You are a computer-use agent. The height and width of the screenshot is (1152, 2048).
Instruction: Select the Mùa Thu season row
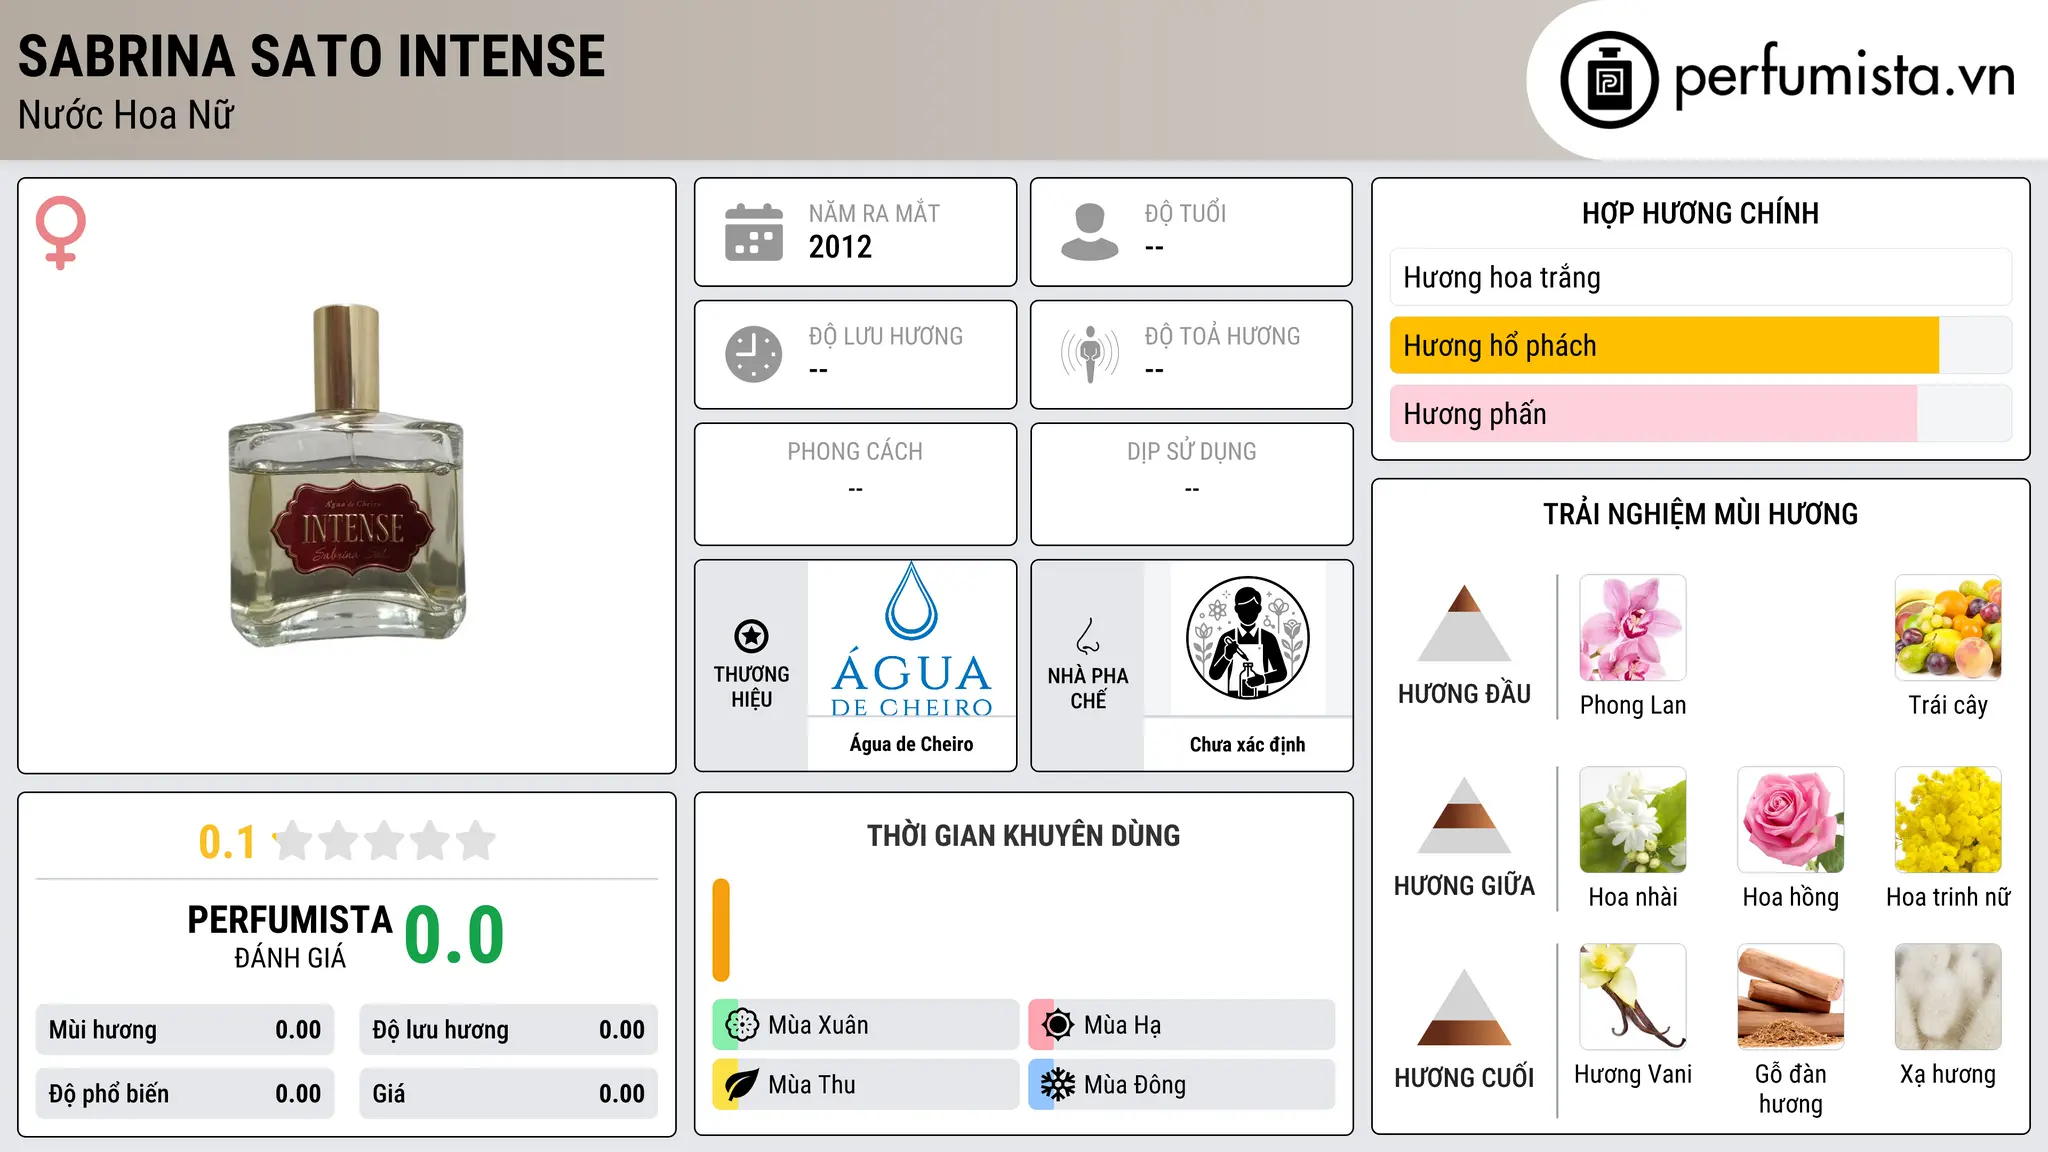point(866,1085)
